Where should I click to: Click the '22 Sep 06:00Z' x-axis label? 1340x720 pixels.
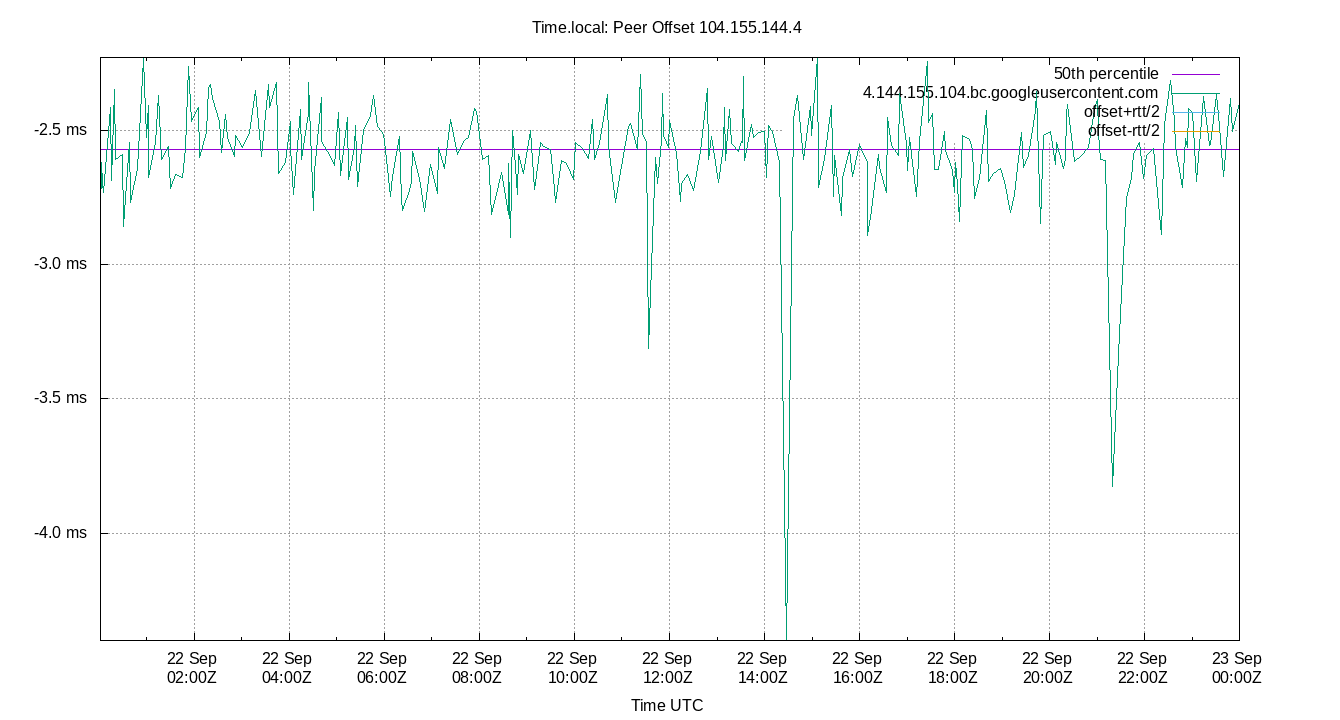[x=382, y=668]
